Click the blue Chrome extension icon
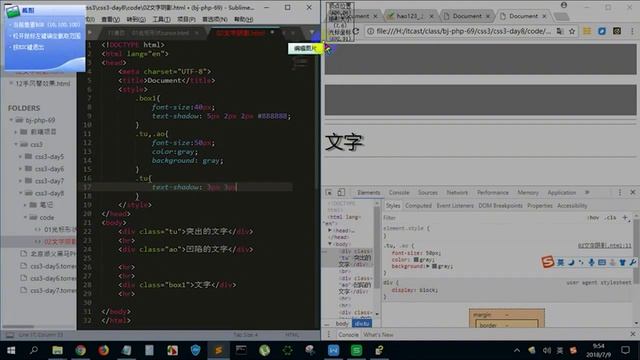Screen dimensions: 640x360 click(x=602, y=31)
